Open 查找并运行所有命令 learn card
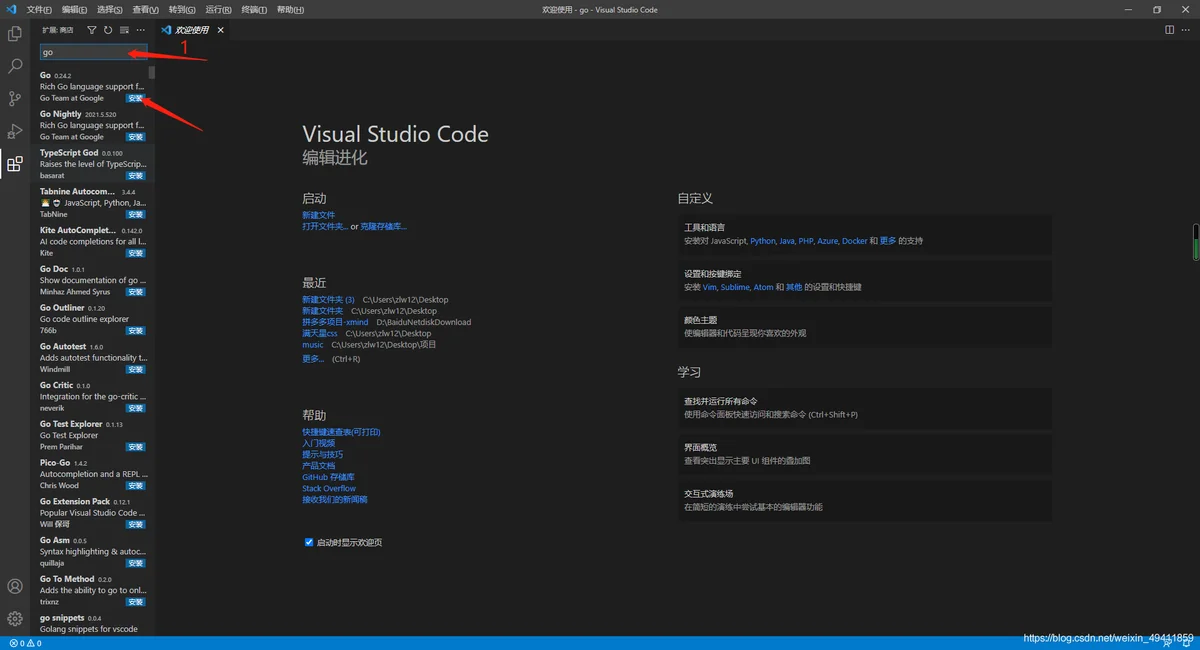Image resolution: width=1200 pixels, height=650 pixels. (864, 407)
